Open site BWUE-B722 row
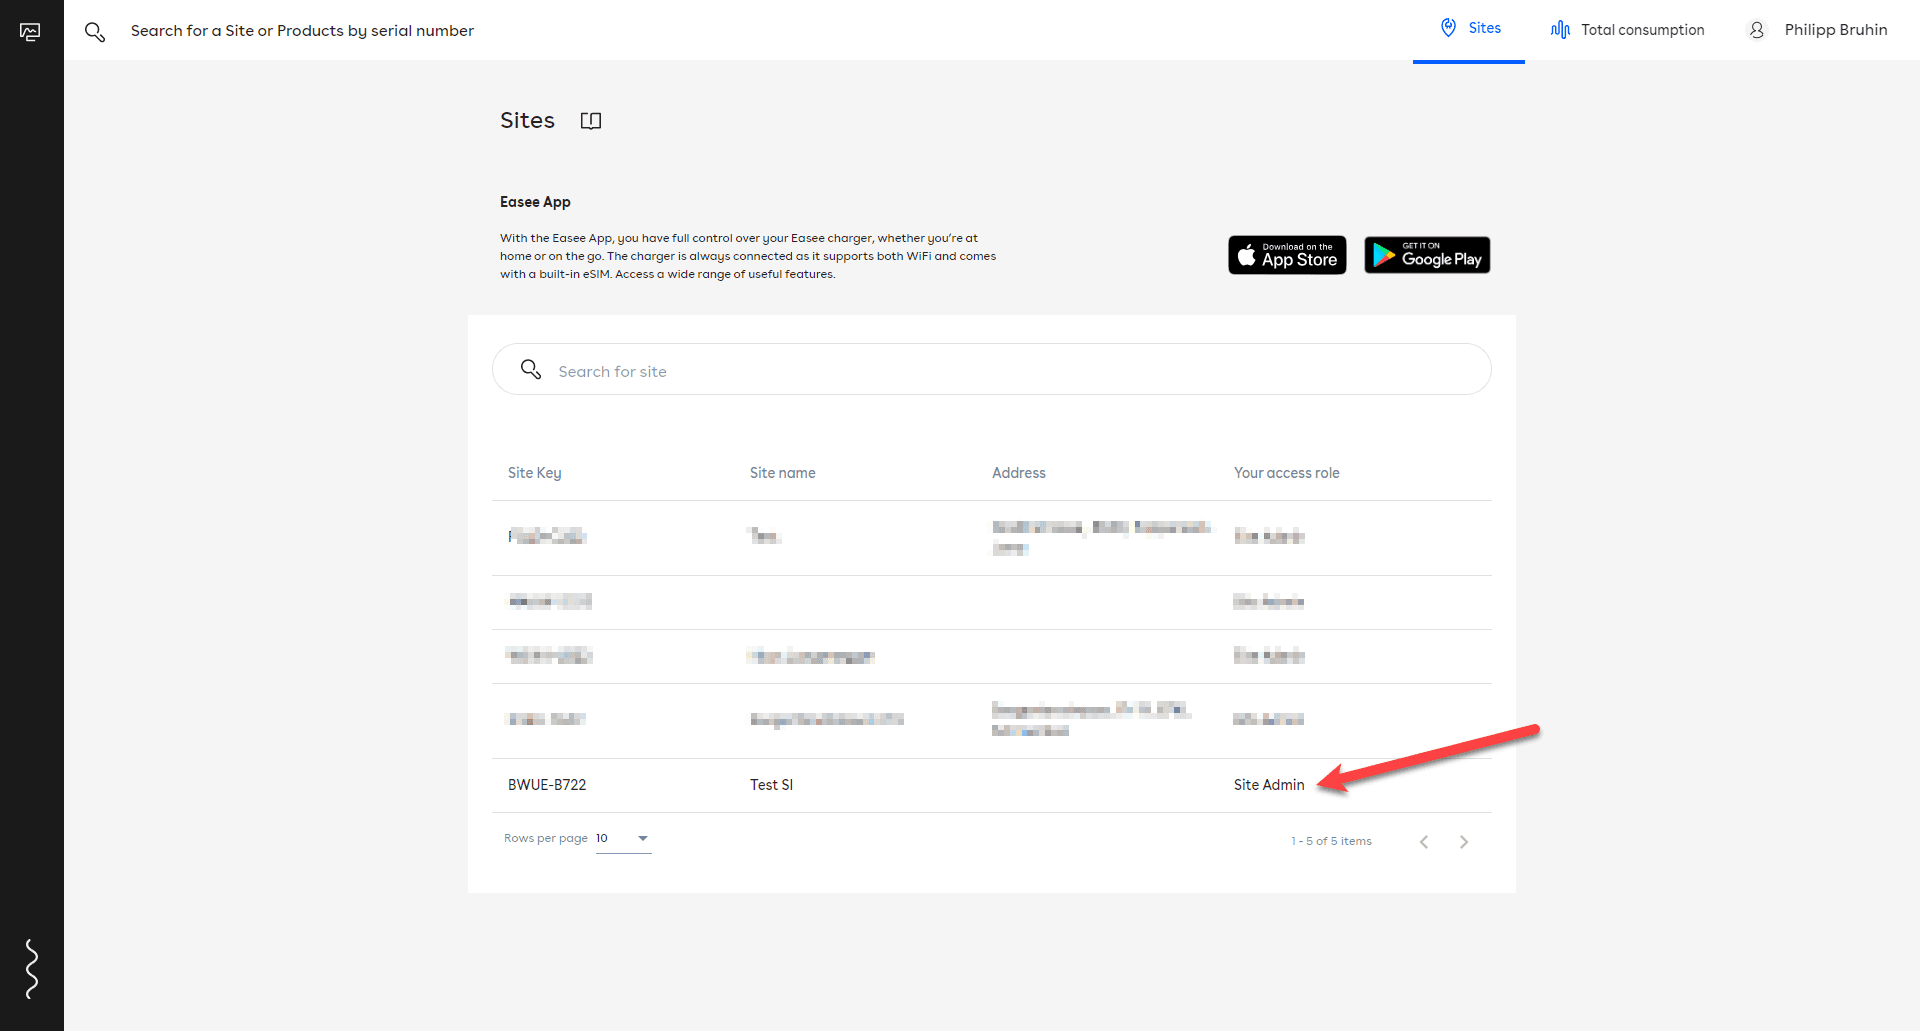1920x1031 pixels. 992,785
